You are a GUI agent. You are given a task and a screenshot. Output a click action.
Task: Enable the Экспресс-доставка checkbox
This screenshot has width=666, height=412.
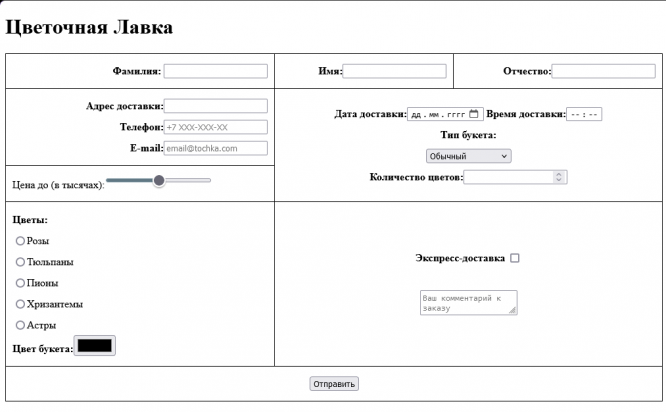pyautogui.click(x=514, y=258)
